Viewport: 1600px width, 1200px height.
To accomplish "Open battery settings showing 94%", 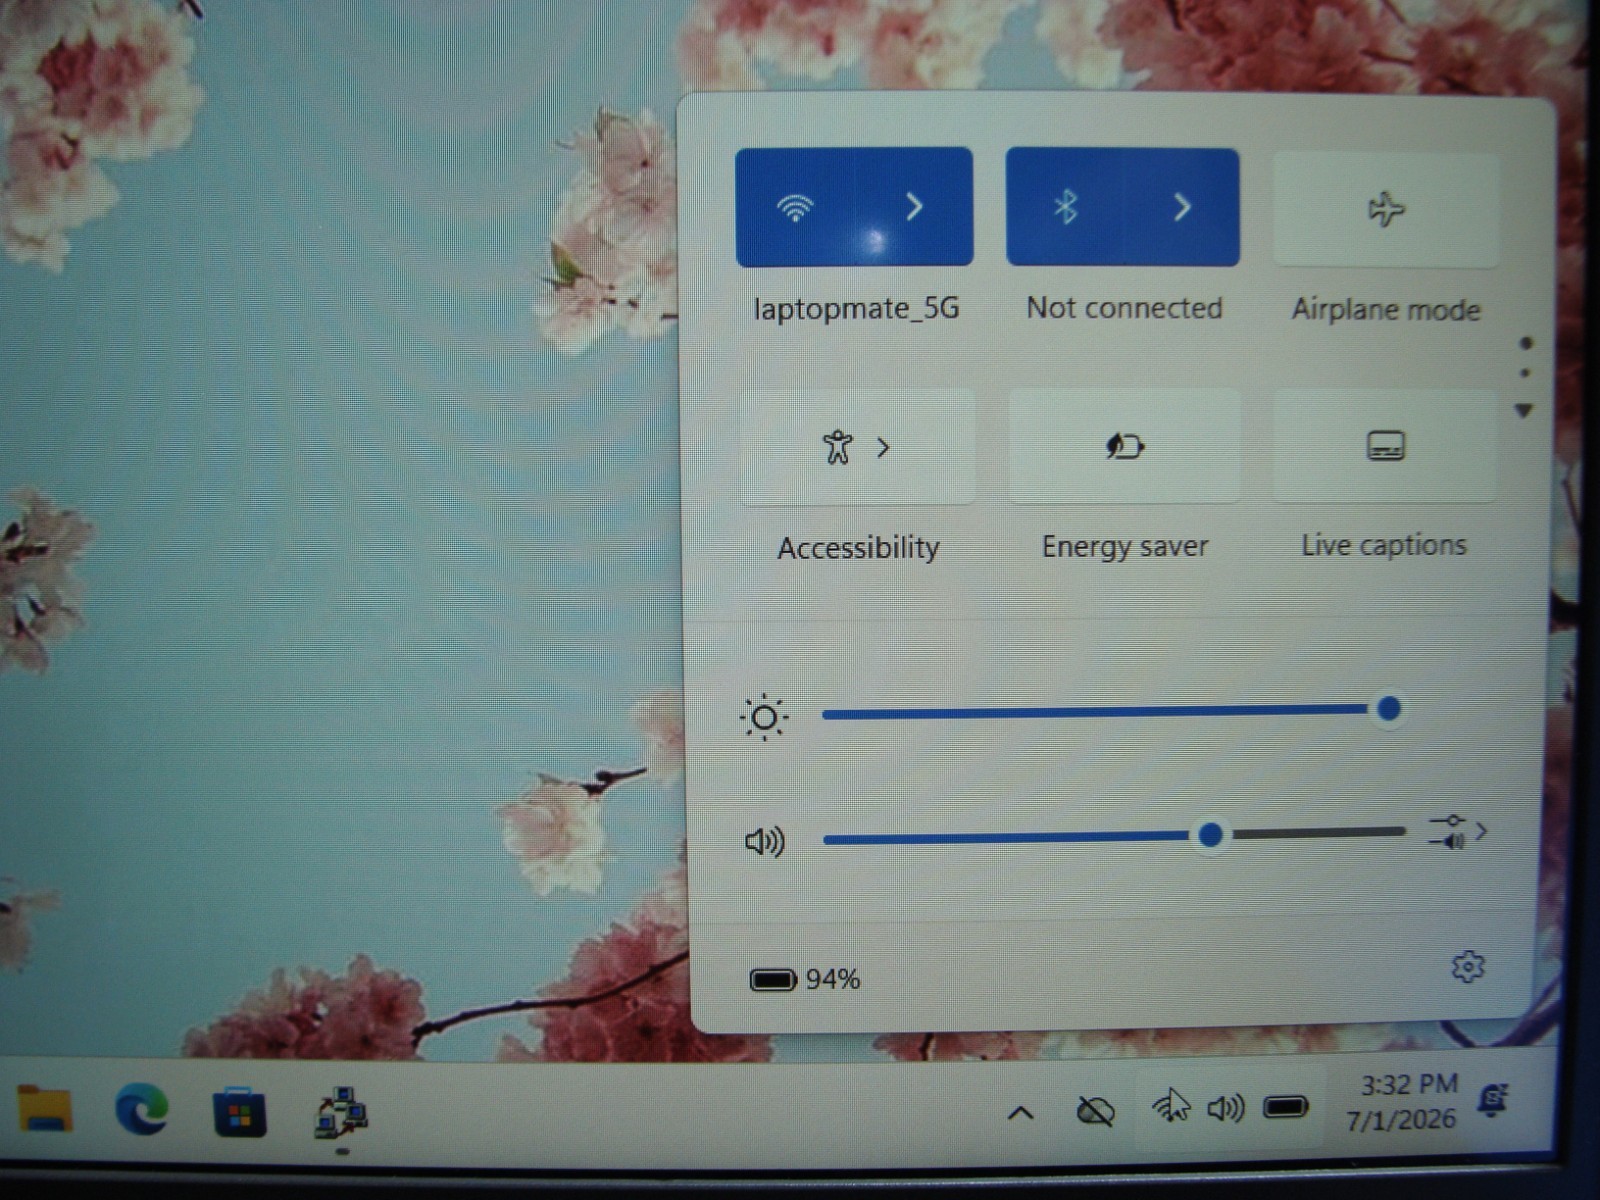I will click(805, 979).
